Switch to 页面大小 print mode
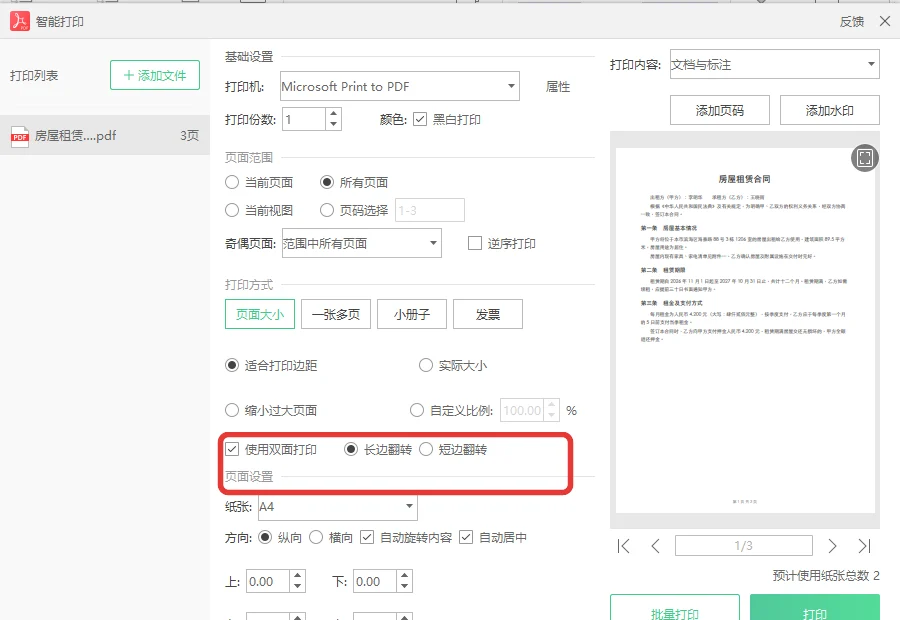Viewport: 900px width, 620px height. point(260,314)
